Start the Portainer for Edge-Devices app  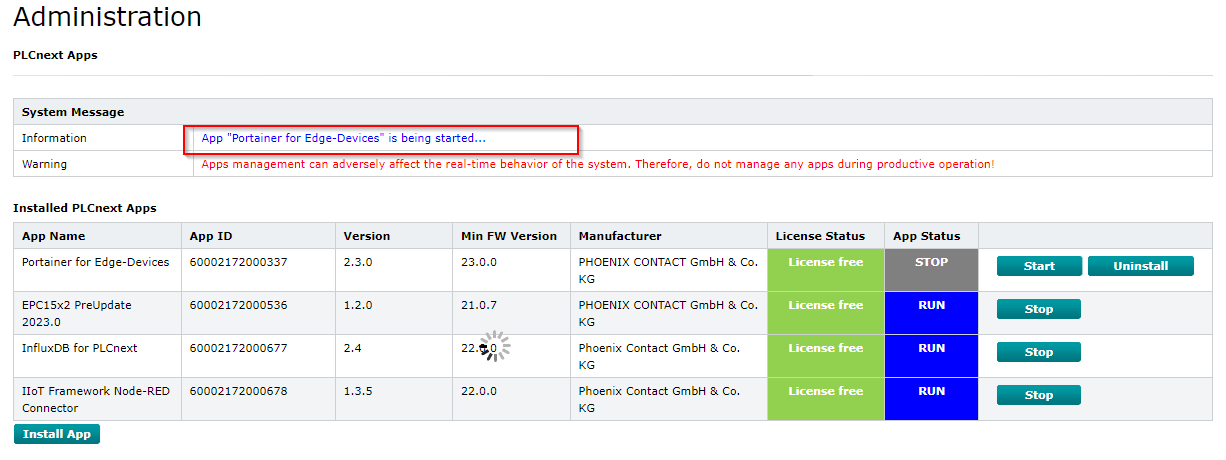[x=1039, y=266]
